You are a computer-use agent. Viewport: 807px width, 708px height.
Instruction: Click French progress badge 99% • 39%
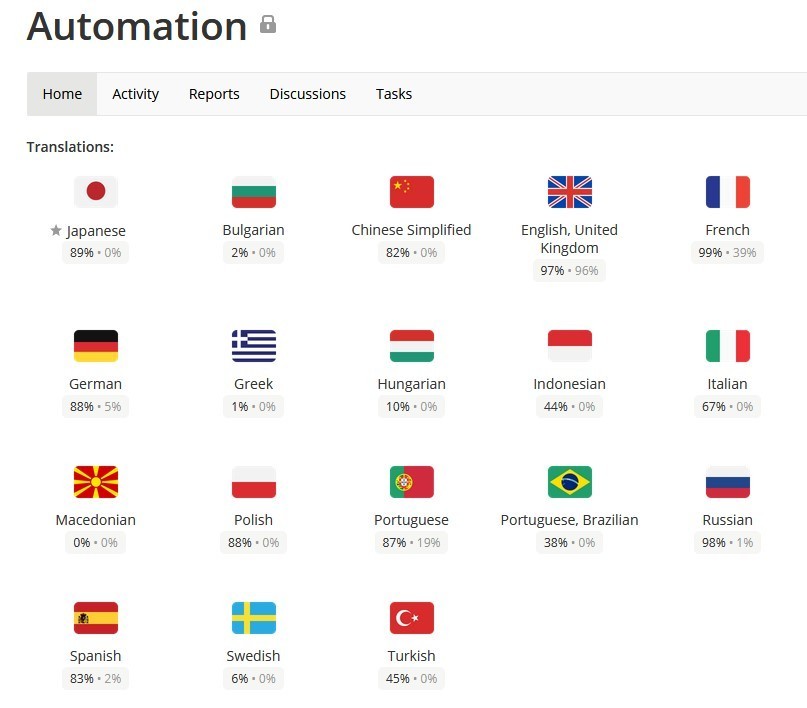pos(727,253)
